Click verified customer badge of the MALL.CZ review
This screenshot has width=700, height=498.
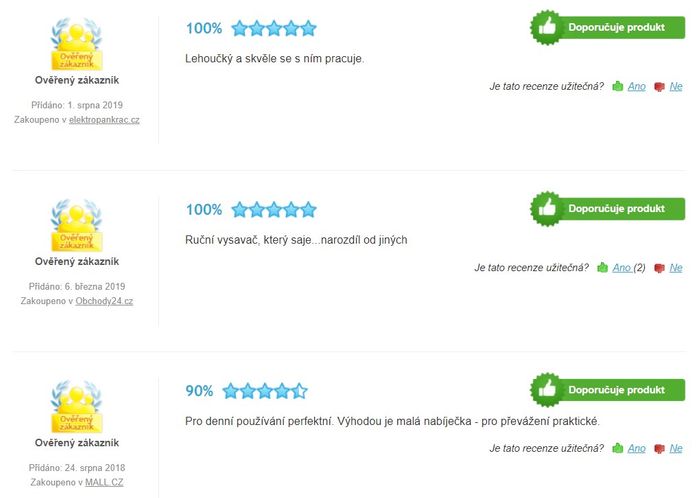77,407
